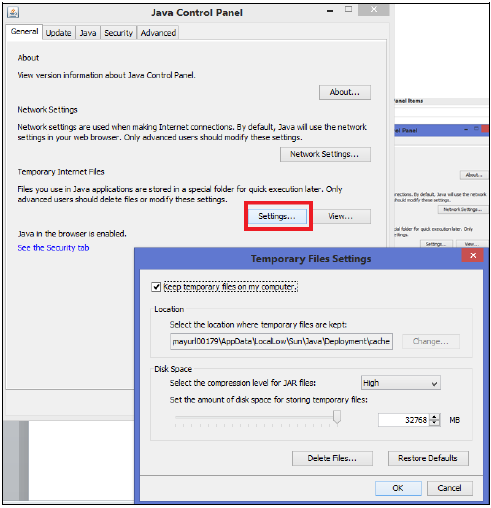This screenshot has width=491, height=508.
Task: Increase disk space with the spinner up arrow
Action: [x=434, y=417]
